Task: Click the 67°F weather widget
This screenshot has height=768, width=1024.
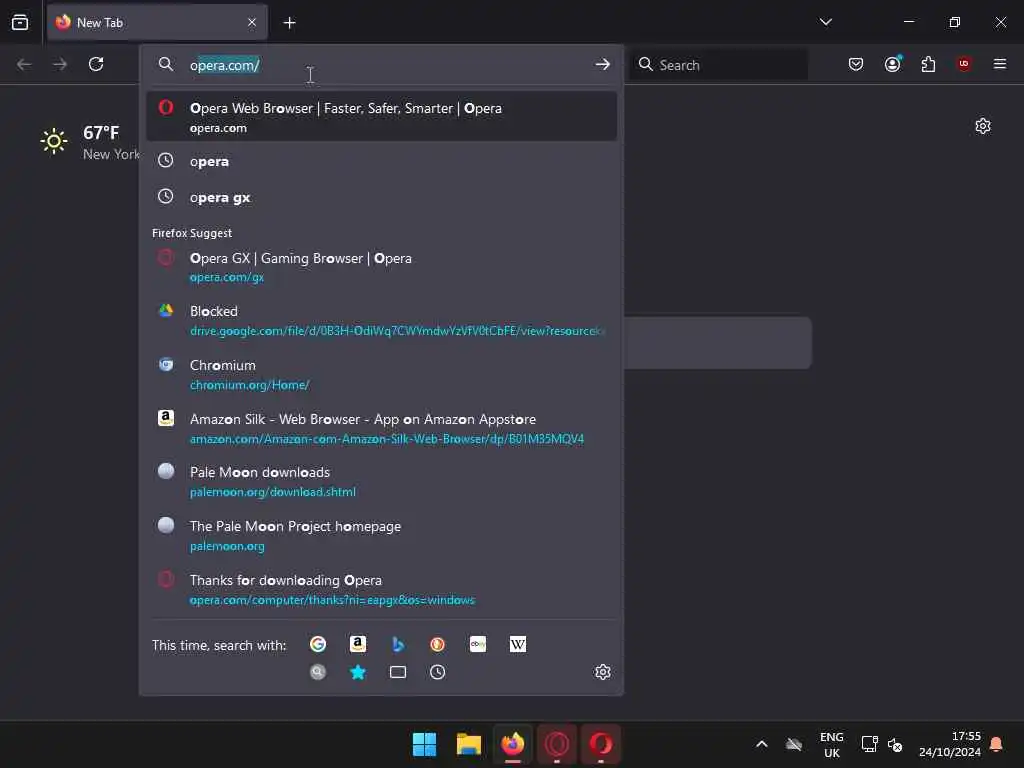Action: 90,142
